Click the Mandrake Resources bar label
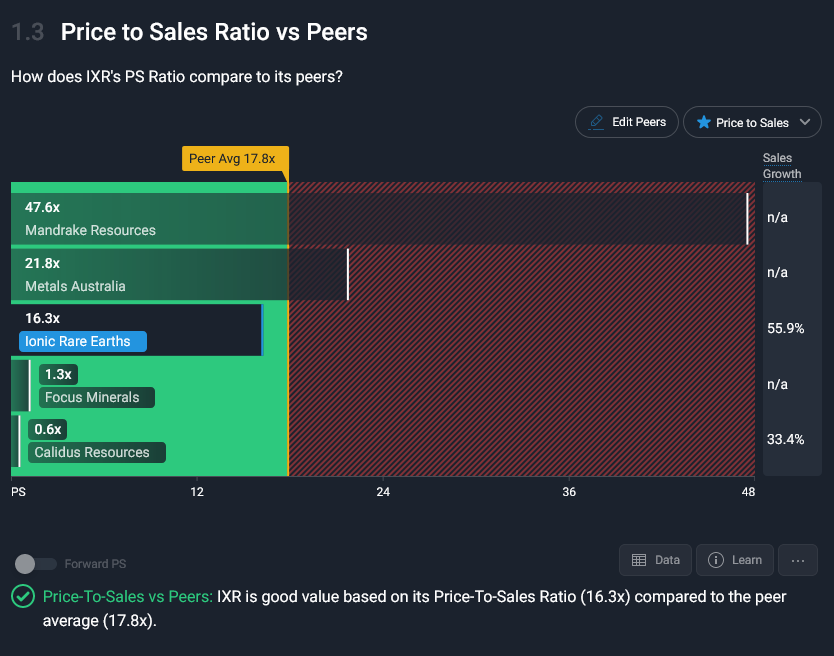The image size is (834, 656). click(x=90, y=230)
